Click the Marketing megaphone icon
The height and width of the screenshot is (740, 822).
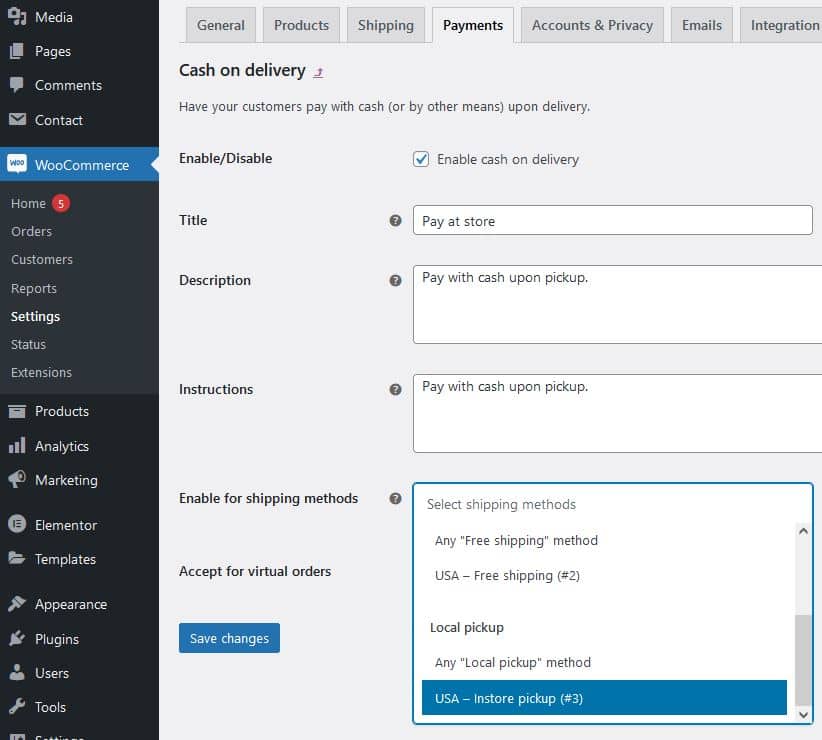click(17, 480)
